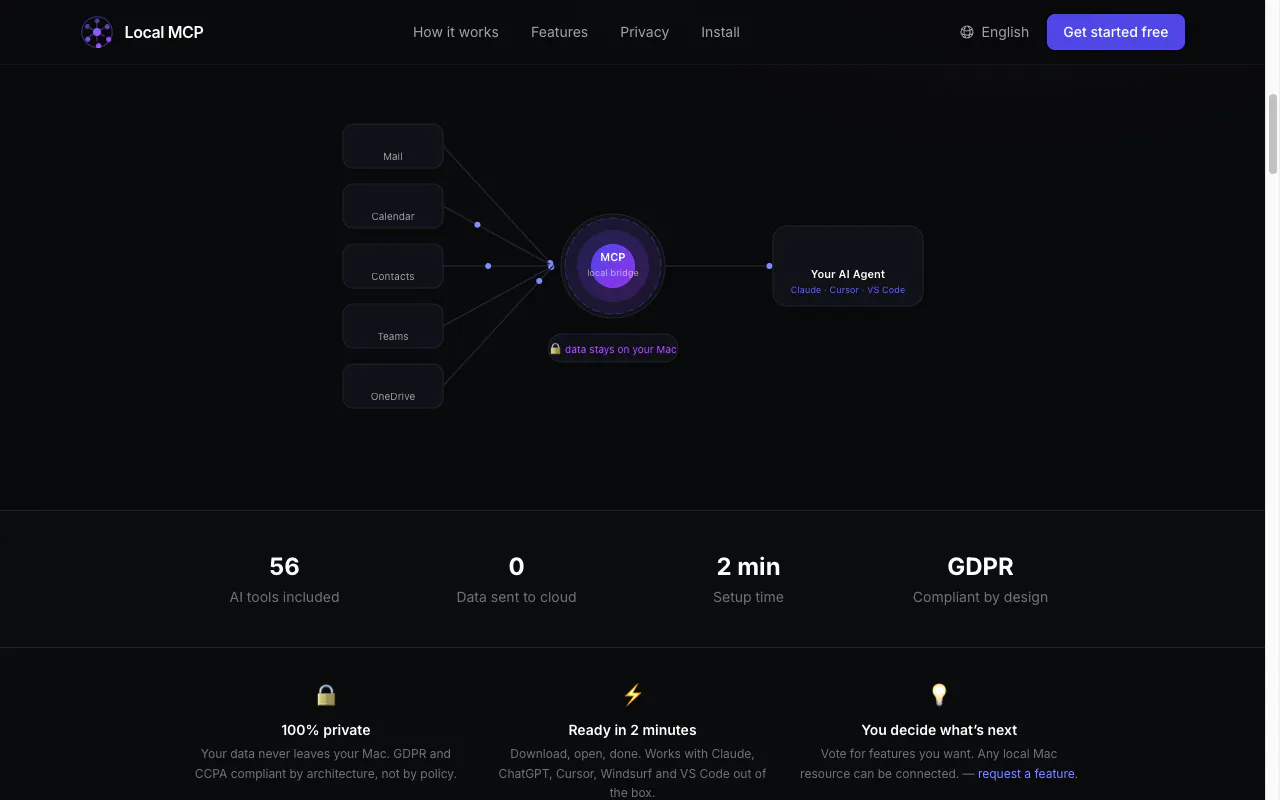Open the Privacy nav link
This screenshot has width=1280, height=800.
click(x=644, y=32)
